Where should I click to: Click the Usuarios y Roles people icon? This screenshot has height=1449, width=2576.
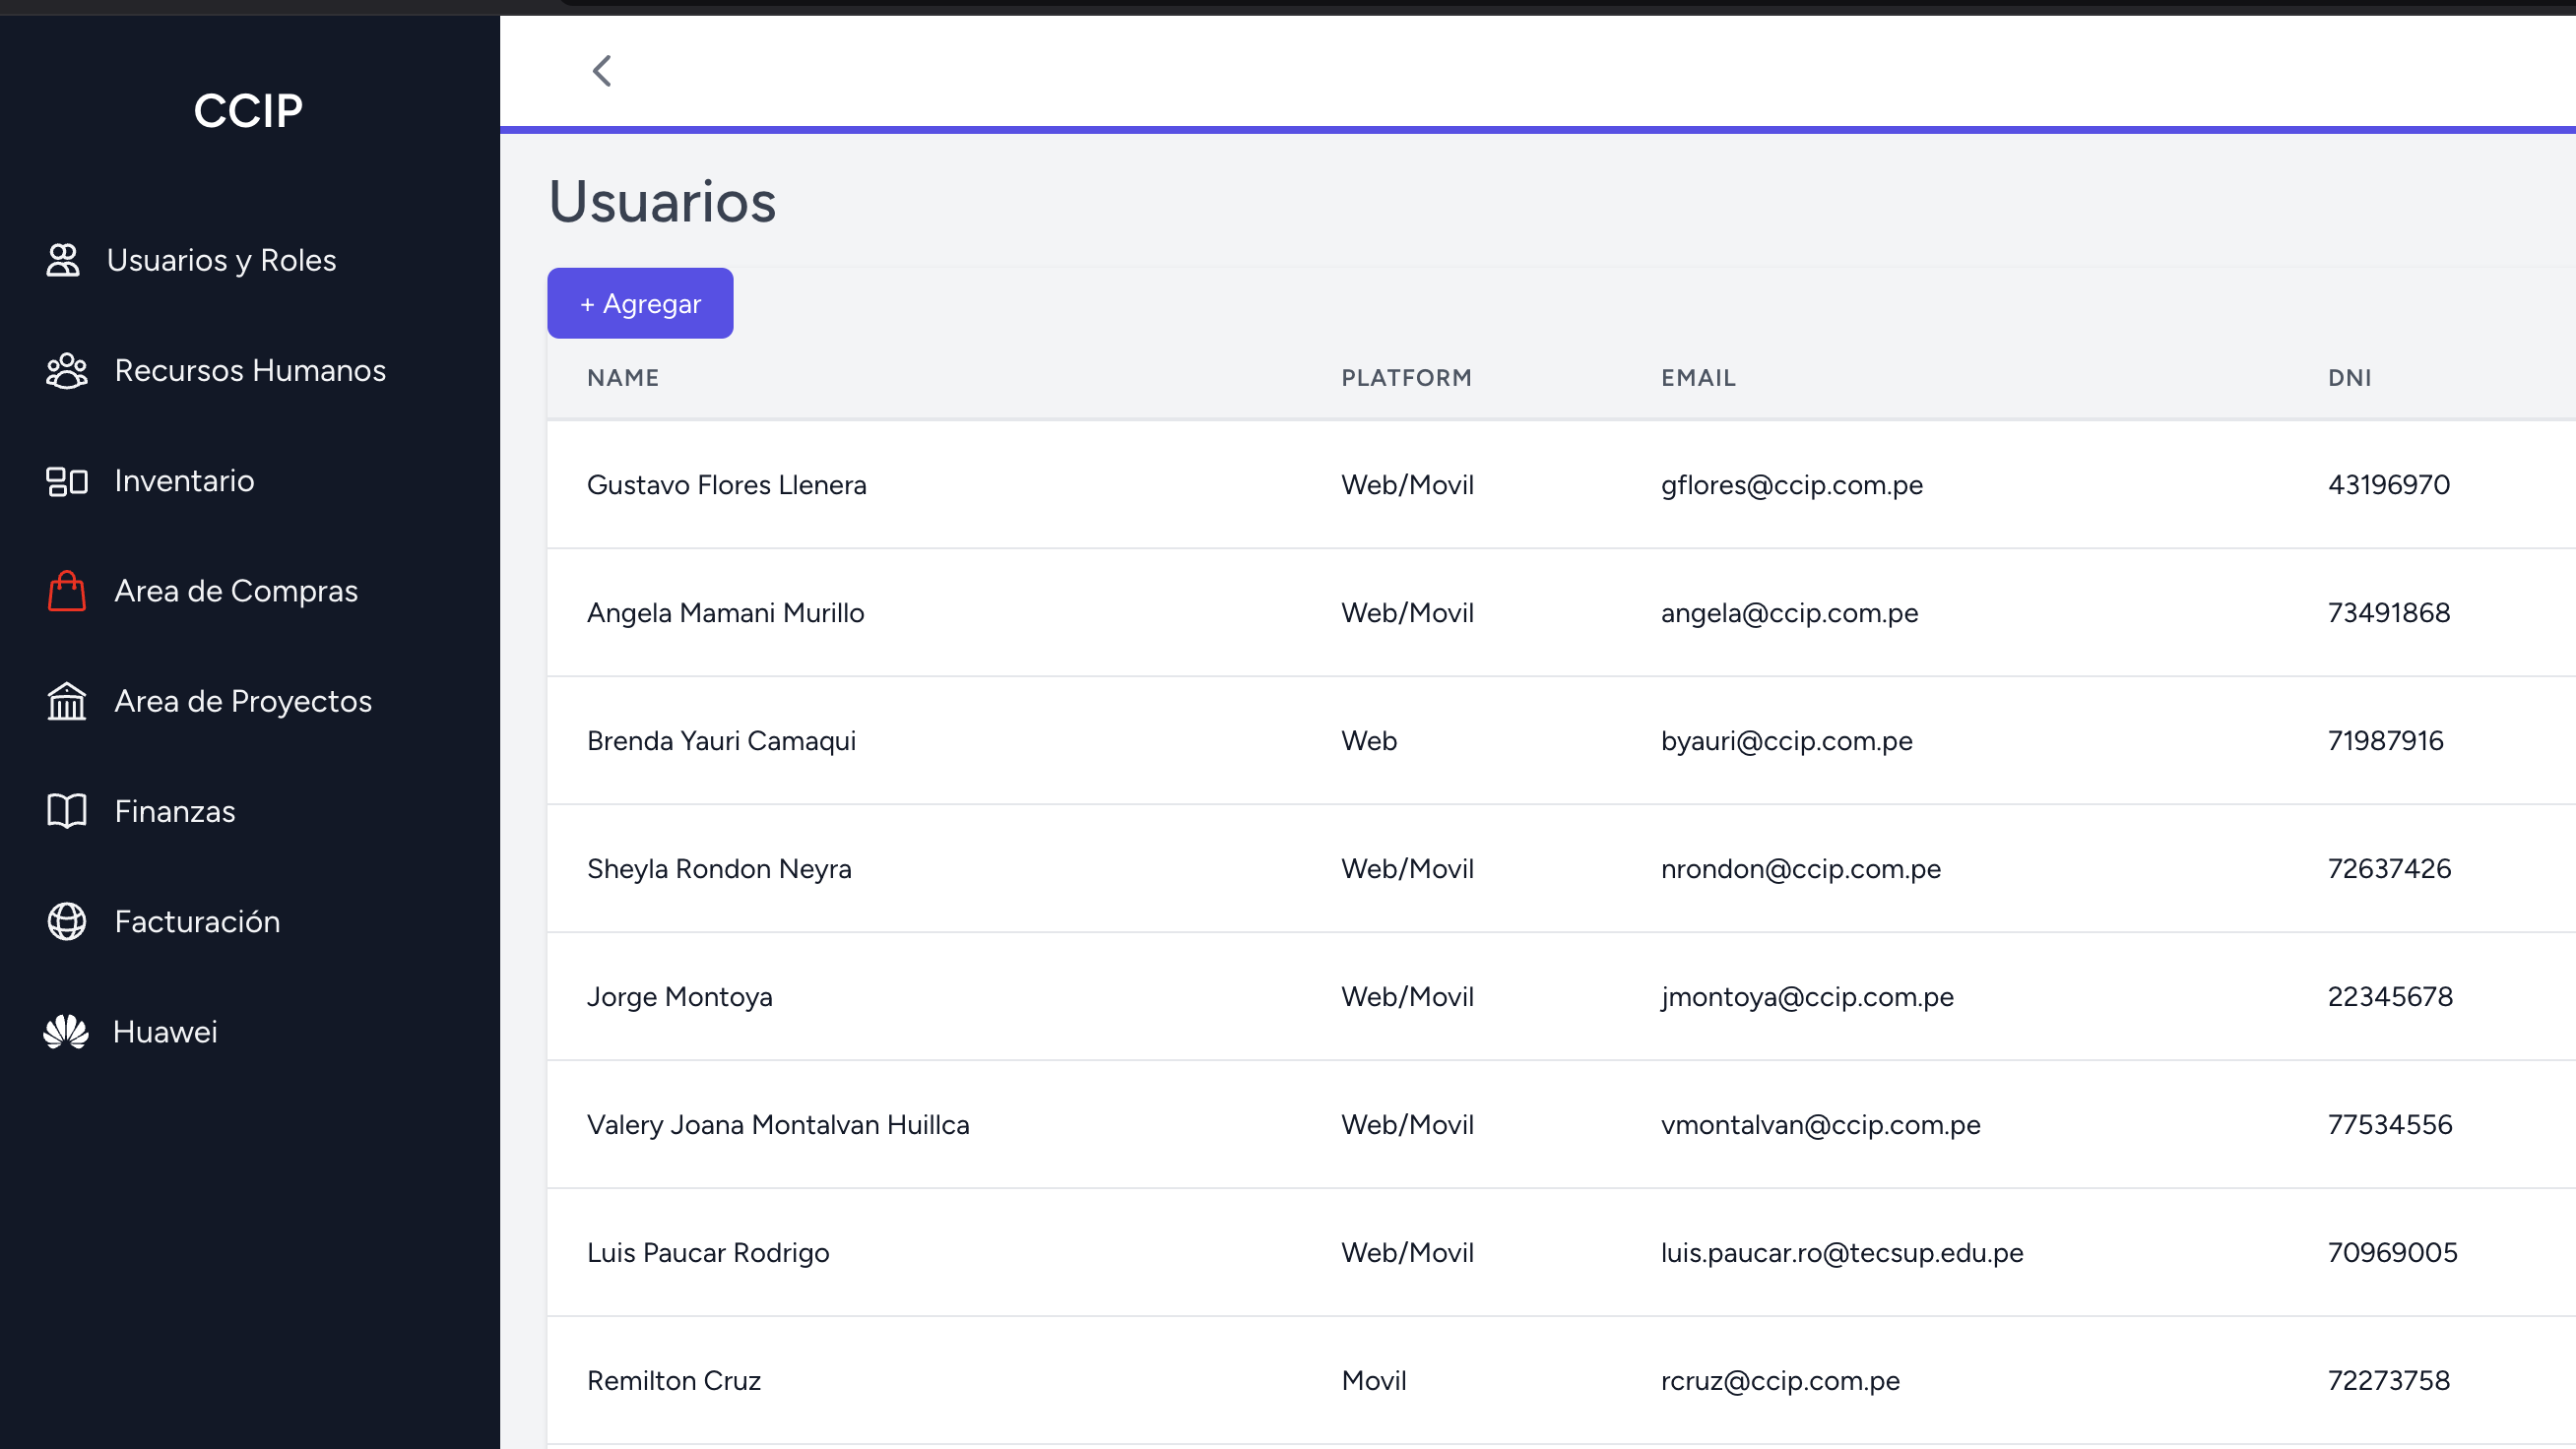click(63, 260)
